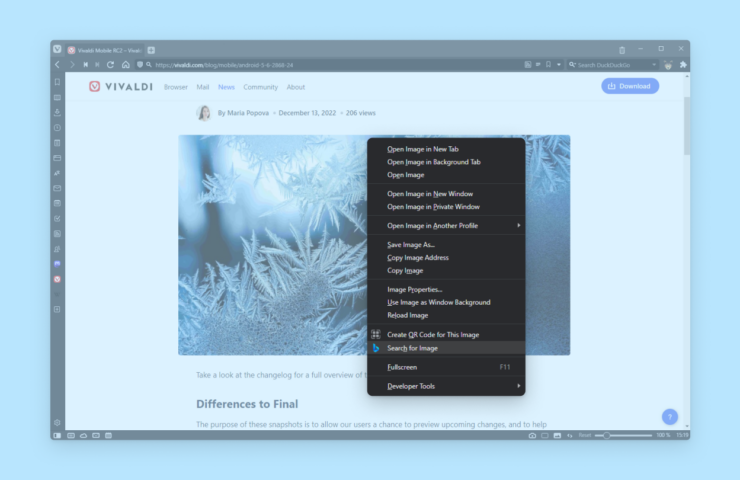Expand Open Image in Another Profile submenu

tap(446, 226)
